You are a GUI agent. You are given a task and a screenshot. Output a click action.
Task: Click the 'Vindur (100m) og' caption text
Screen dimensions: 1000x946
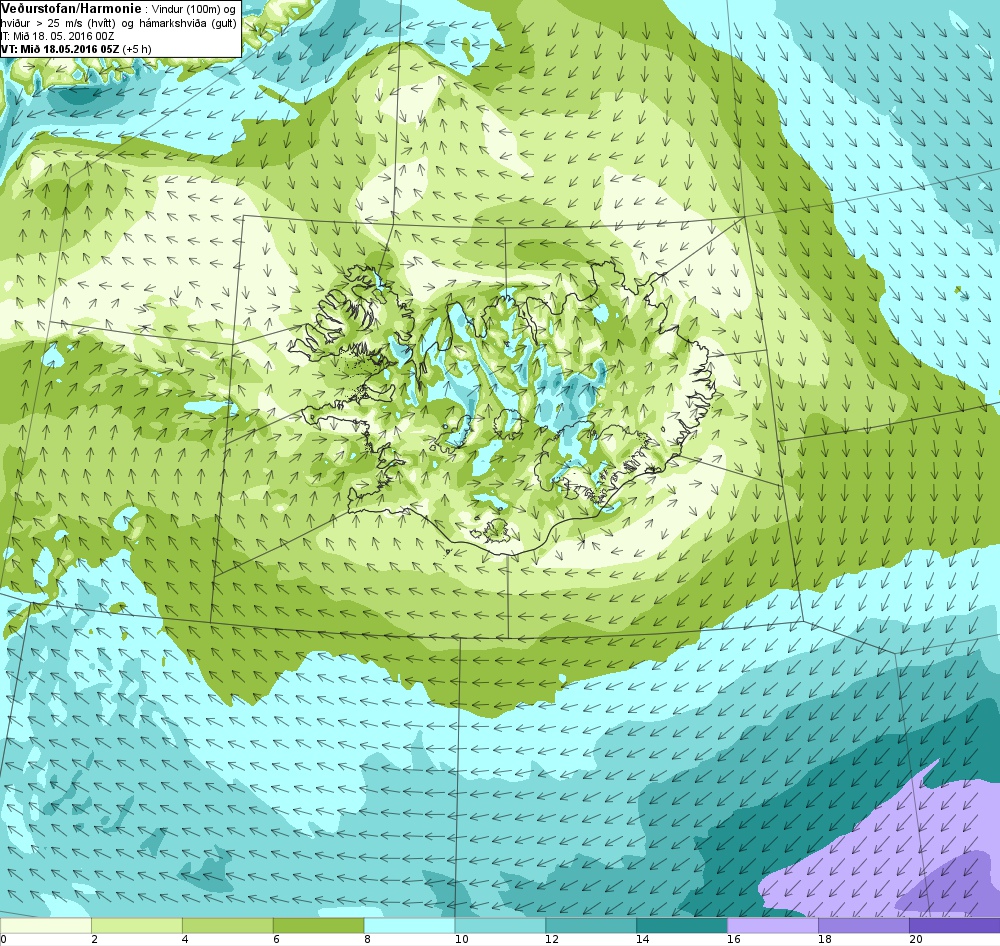(193, 10)
